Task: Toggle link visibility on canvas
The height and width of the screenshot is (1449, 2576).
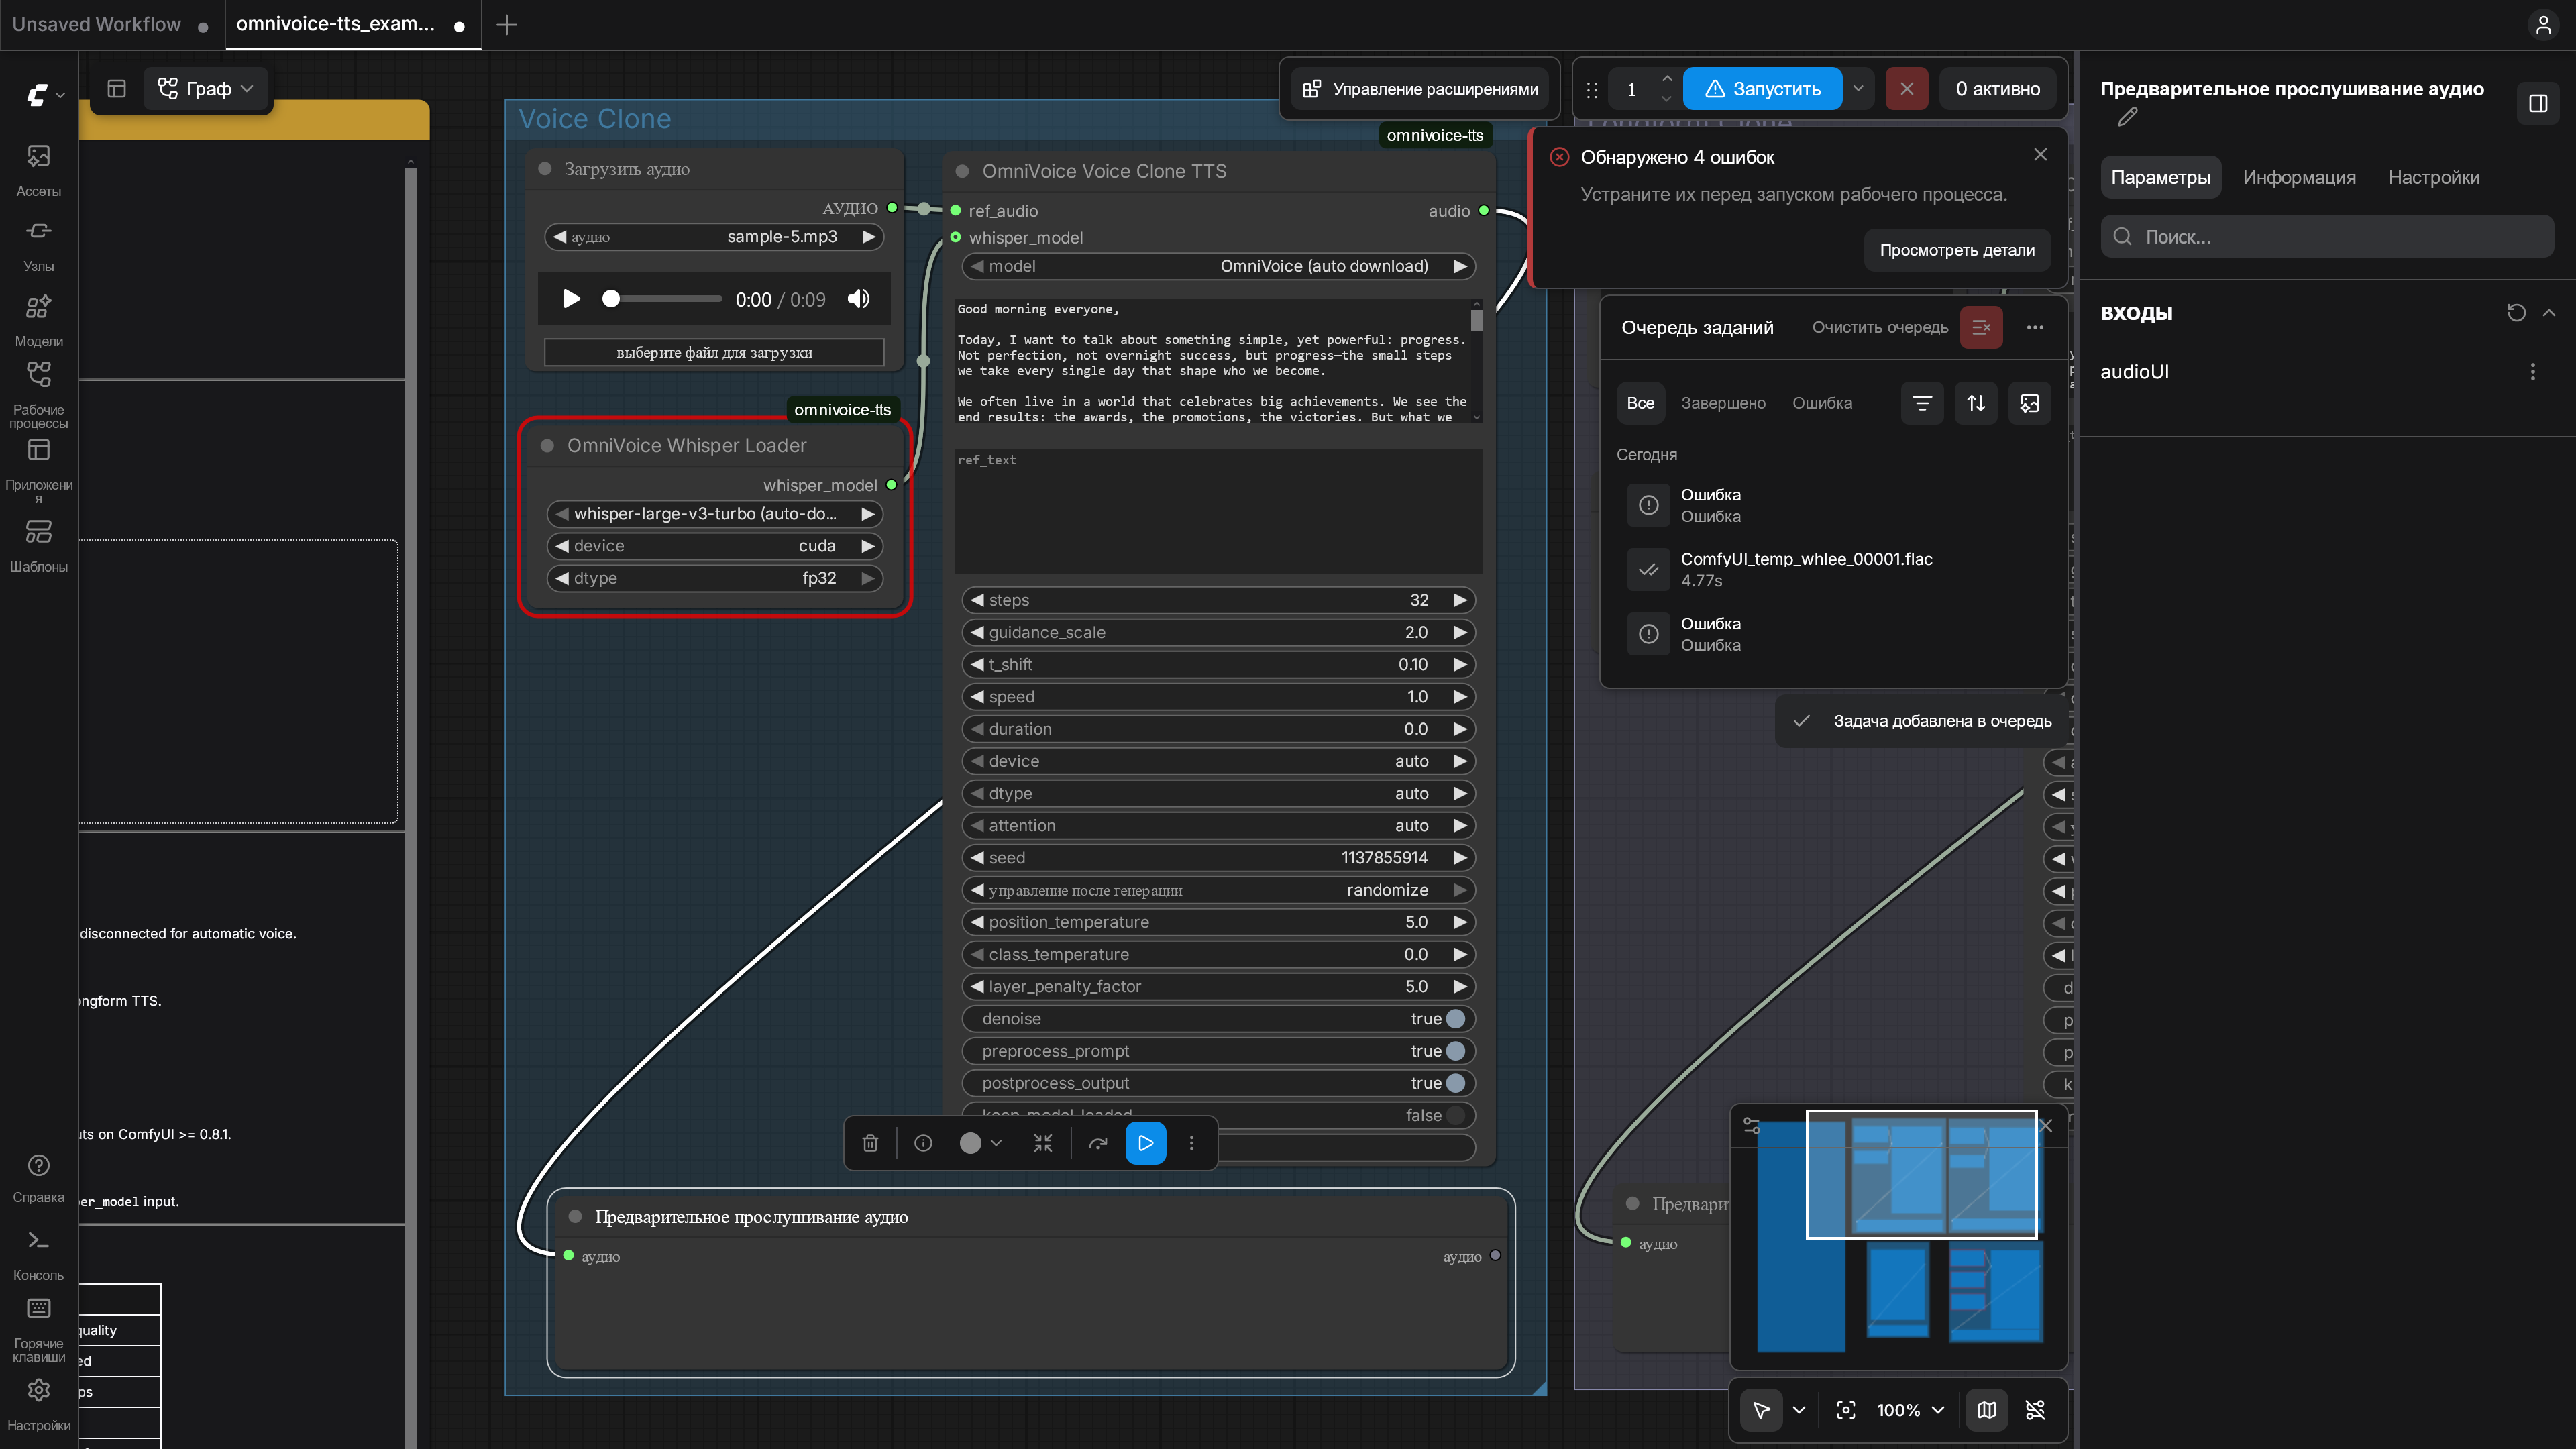Action: tap(2035, 1410)
